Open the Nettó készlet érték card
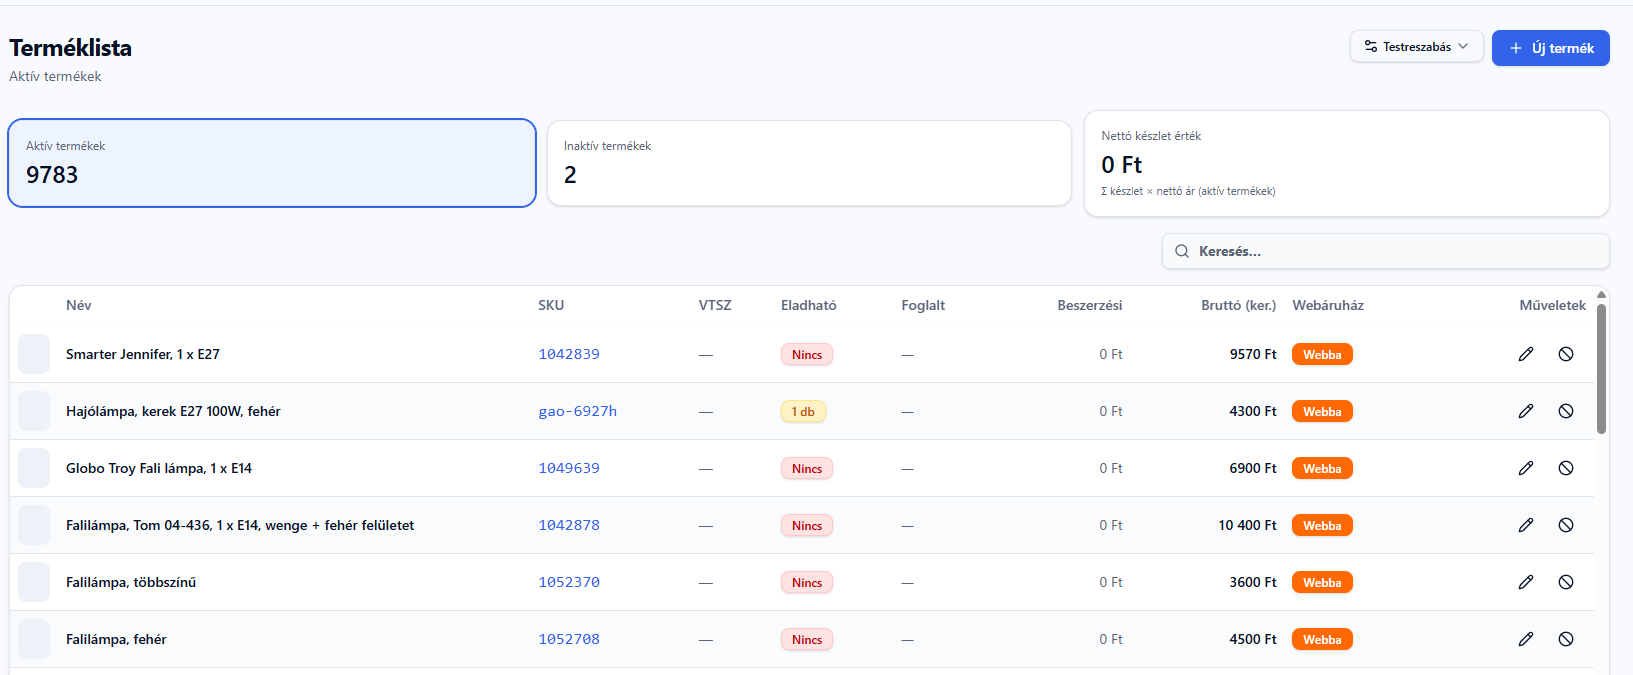1633x675 pixels. coord(1346,163)
